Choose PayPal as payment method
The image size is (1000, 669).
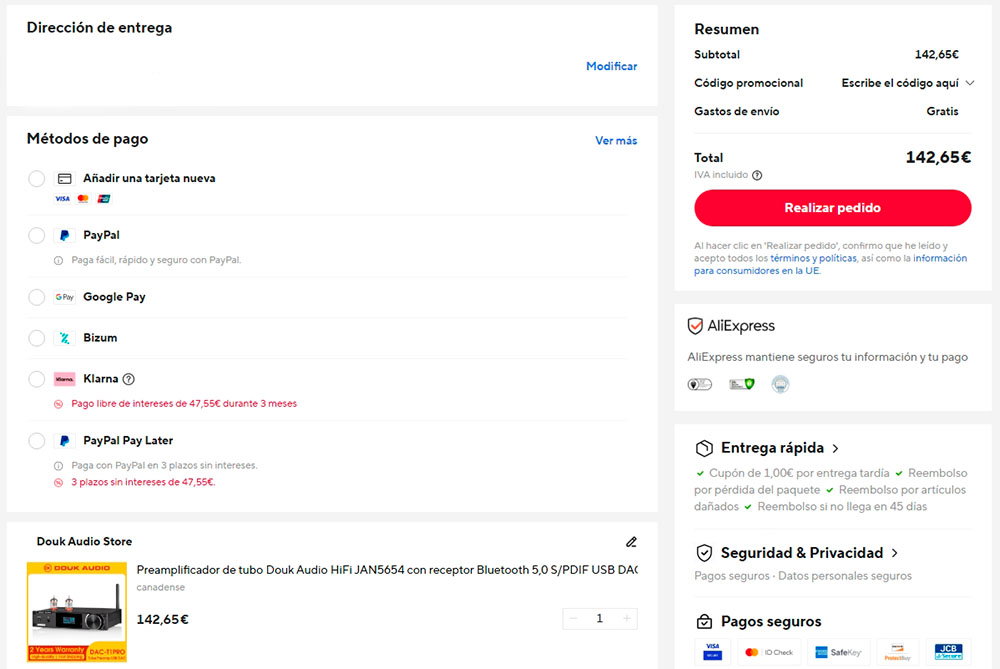(x=36, y=235)
